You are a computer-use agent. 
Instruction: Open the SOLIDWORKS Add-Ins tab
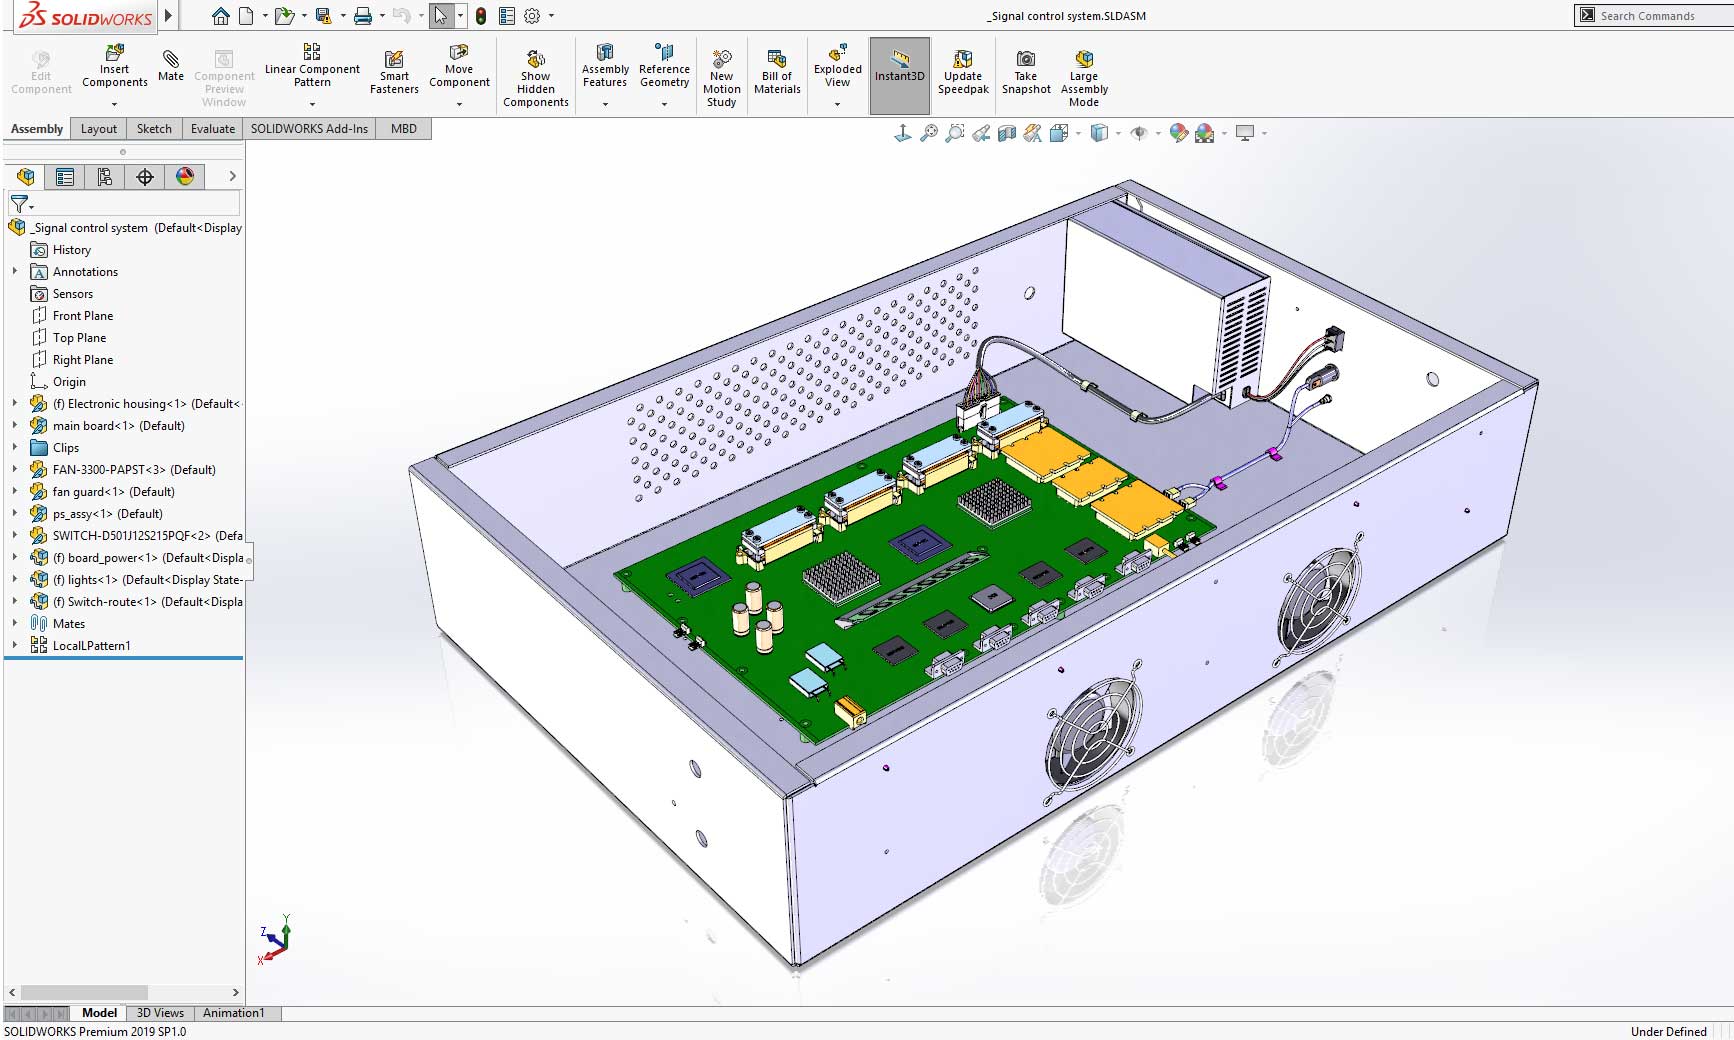coord(310,128)
